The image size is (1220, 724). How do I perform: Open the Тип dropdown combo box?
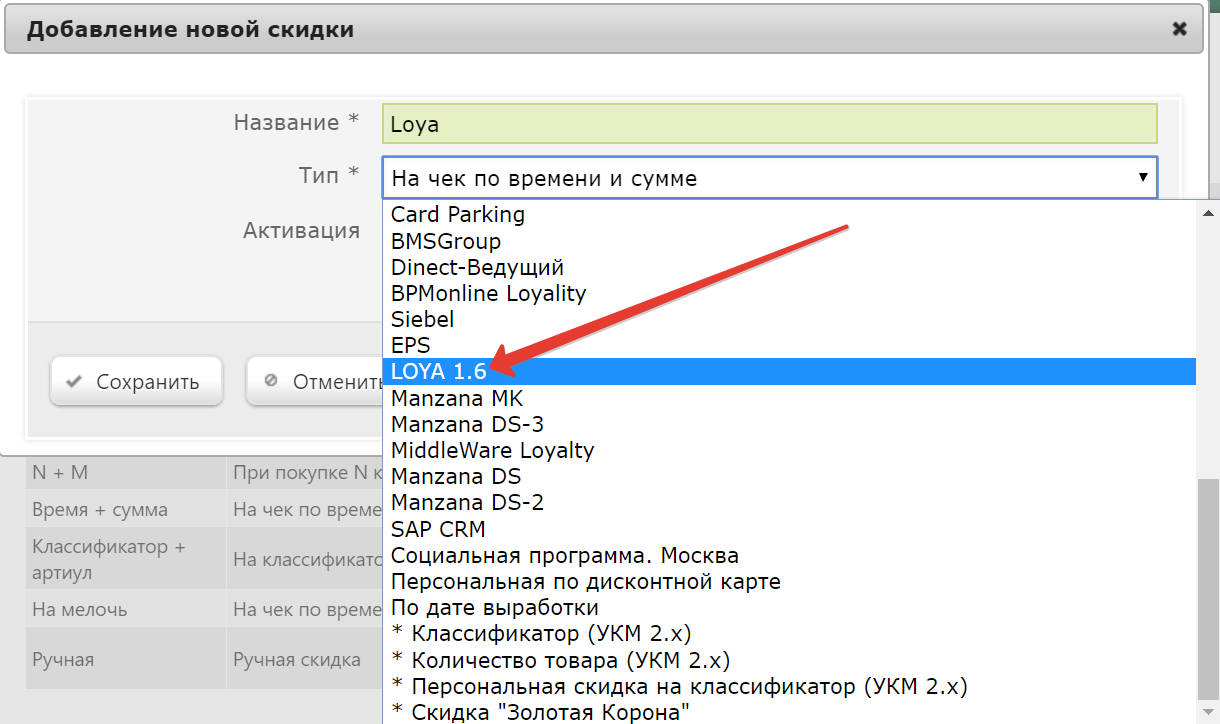[769, 178]
